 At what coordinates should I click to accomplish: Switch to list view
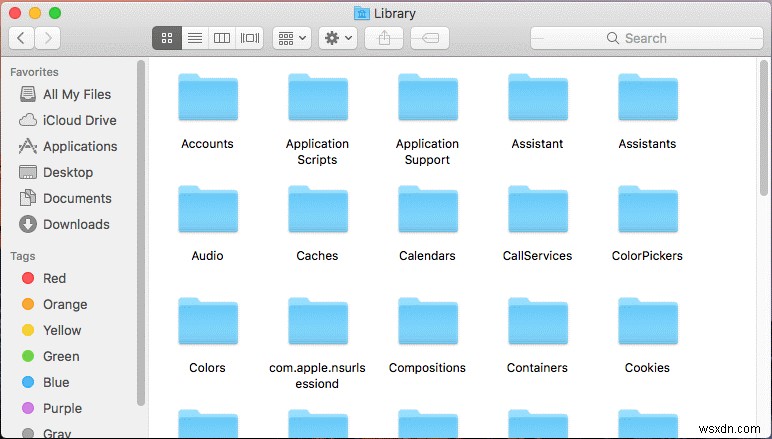pos(195,38)
